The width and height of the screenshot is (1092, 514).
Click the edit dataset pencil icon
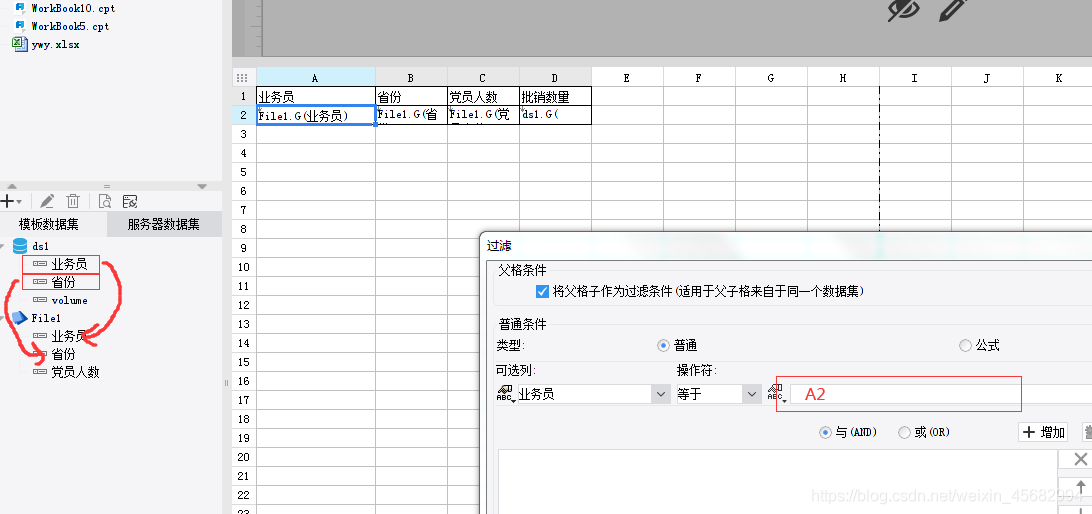(x=47, y=201)
